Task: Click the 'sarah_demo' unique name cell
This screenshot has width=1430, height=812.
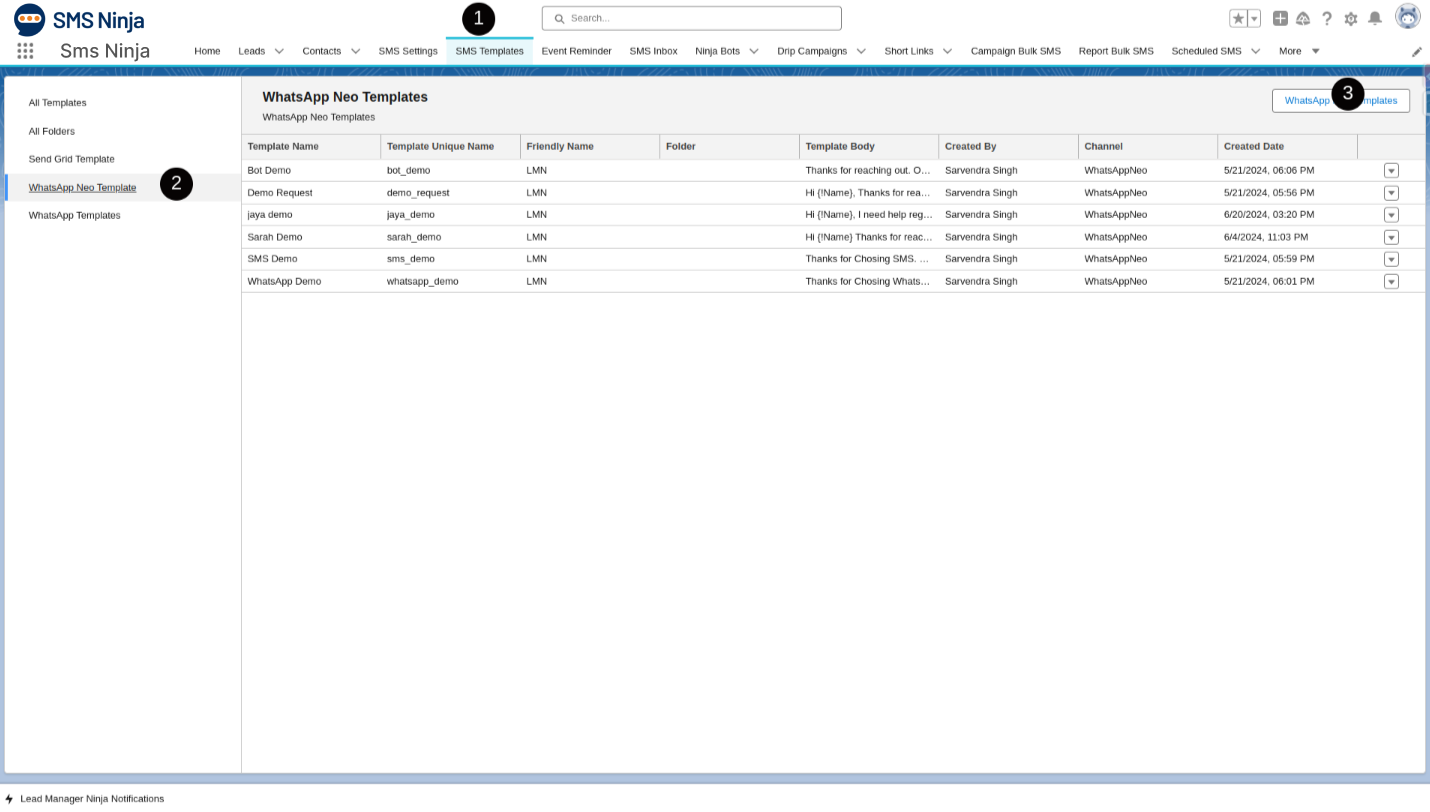Action: tap(414, 237)
